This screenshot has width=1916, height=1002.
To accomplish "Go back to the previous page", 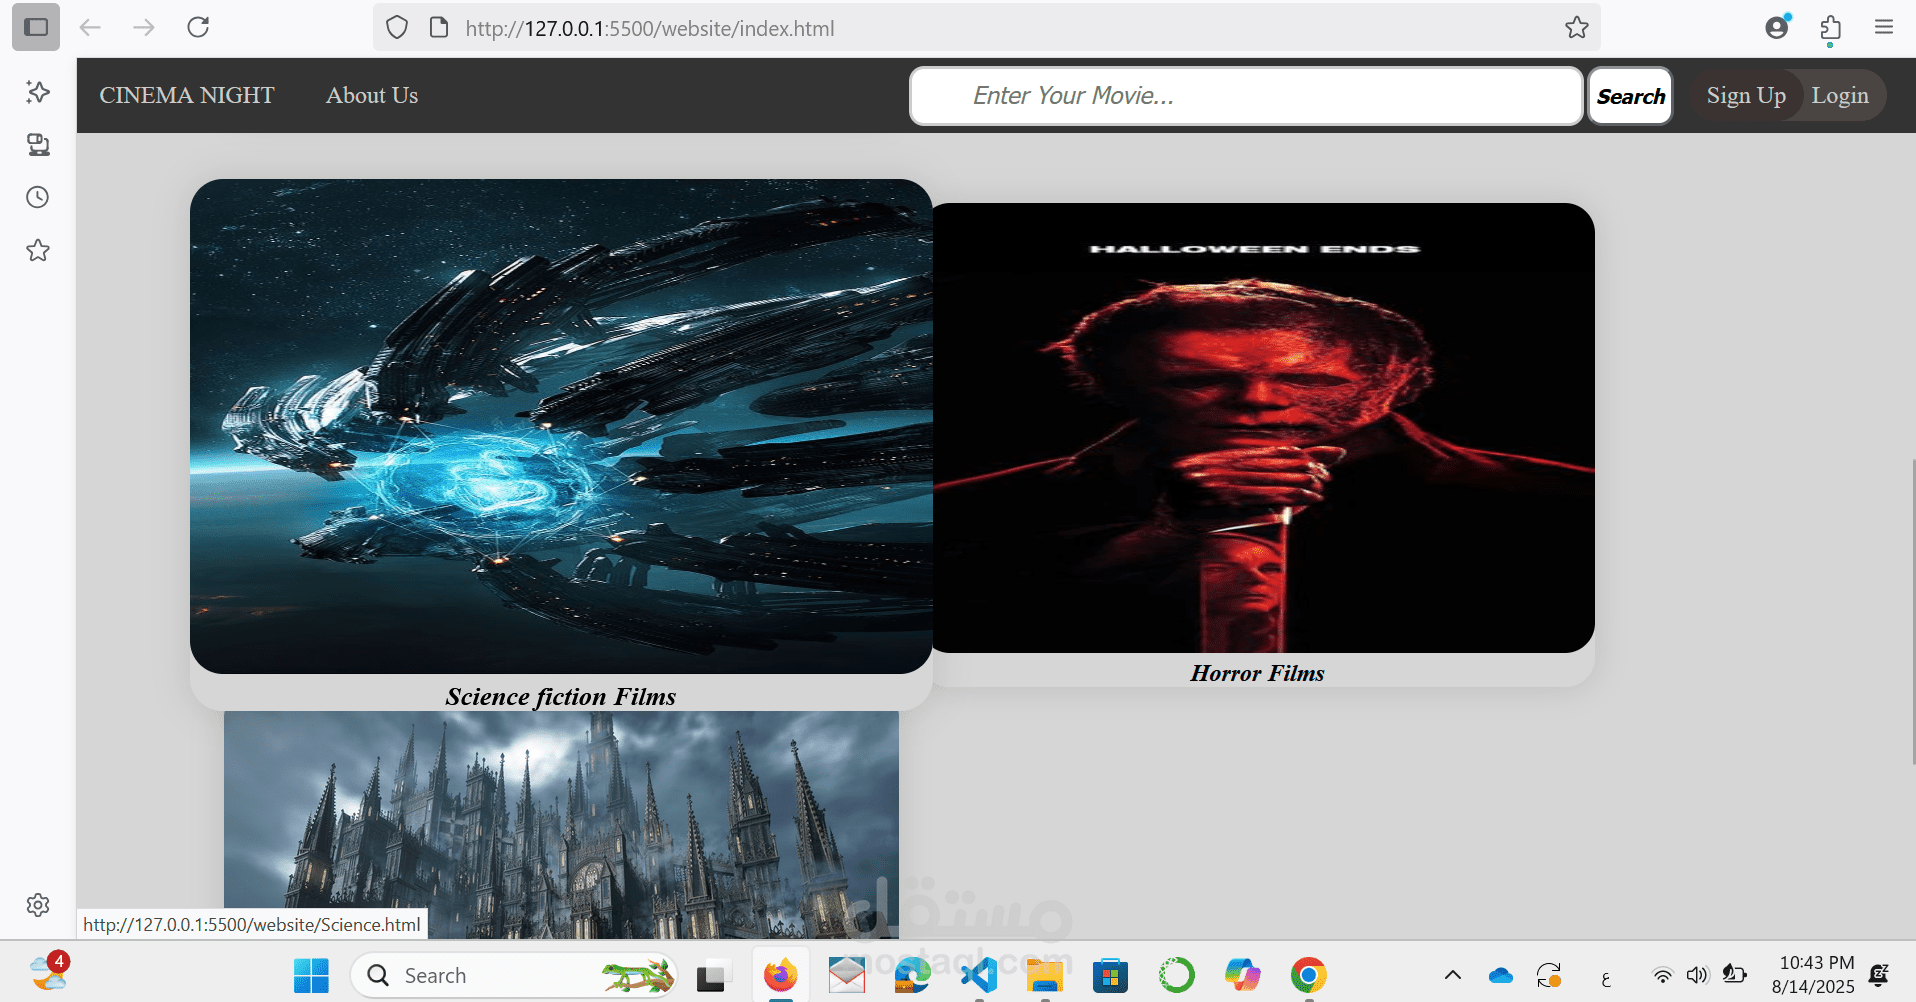I will tap(90, 27).
